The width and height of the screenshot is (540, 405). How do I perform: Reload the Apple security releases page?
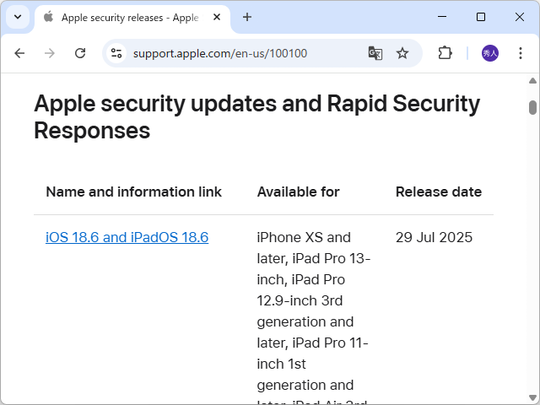(x=80, y=53)
